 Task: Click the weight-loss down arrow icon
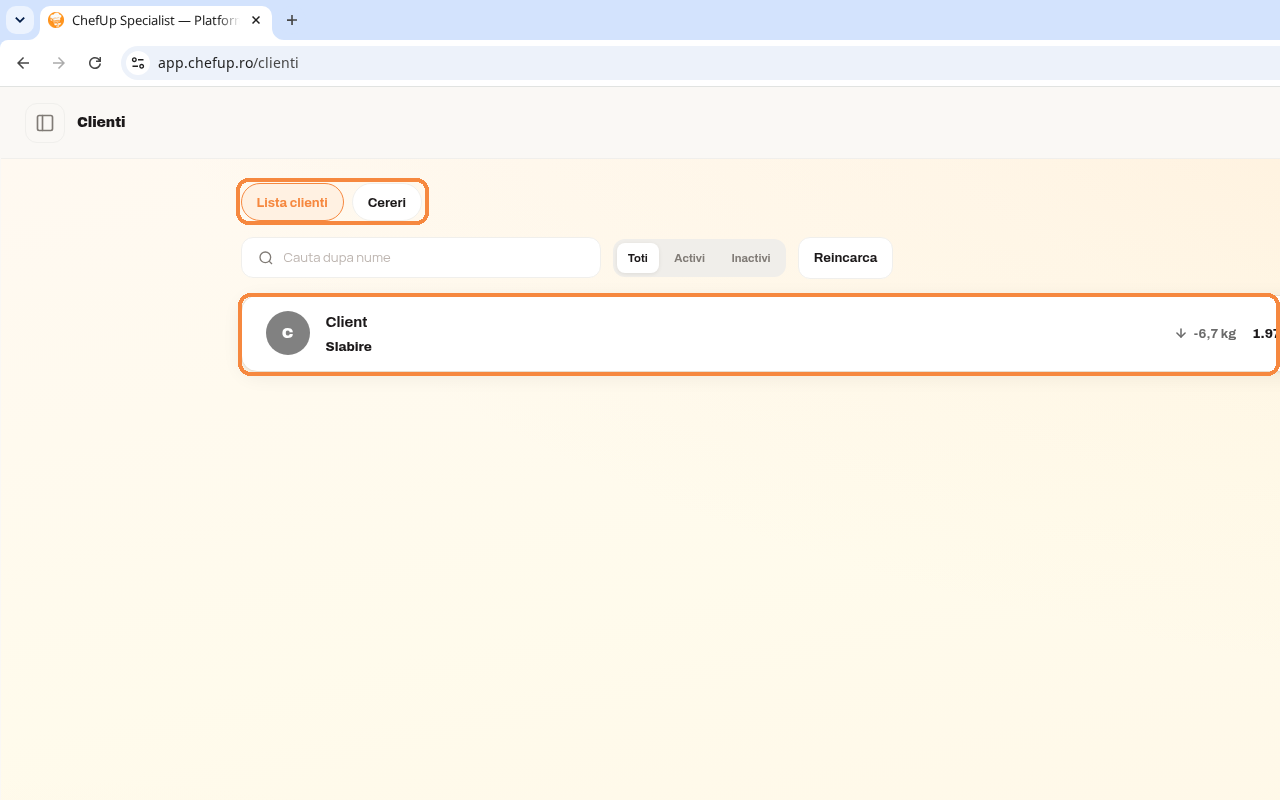pos(1181,333)
